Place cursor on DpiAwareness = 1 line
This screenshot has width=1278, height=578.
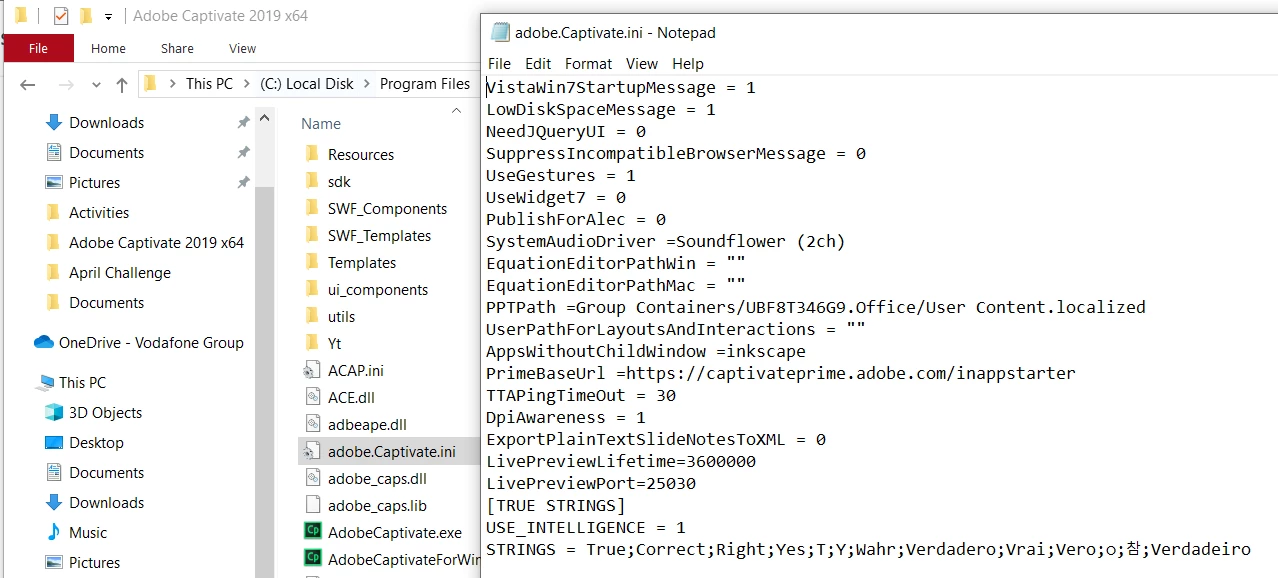(x=566, y=417)
